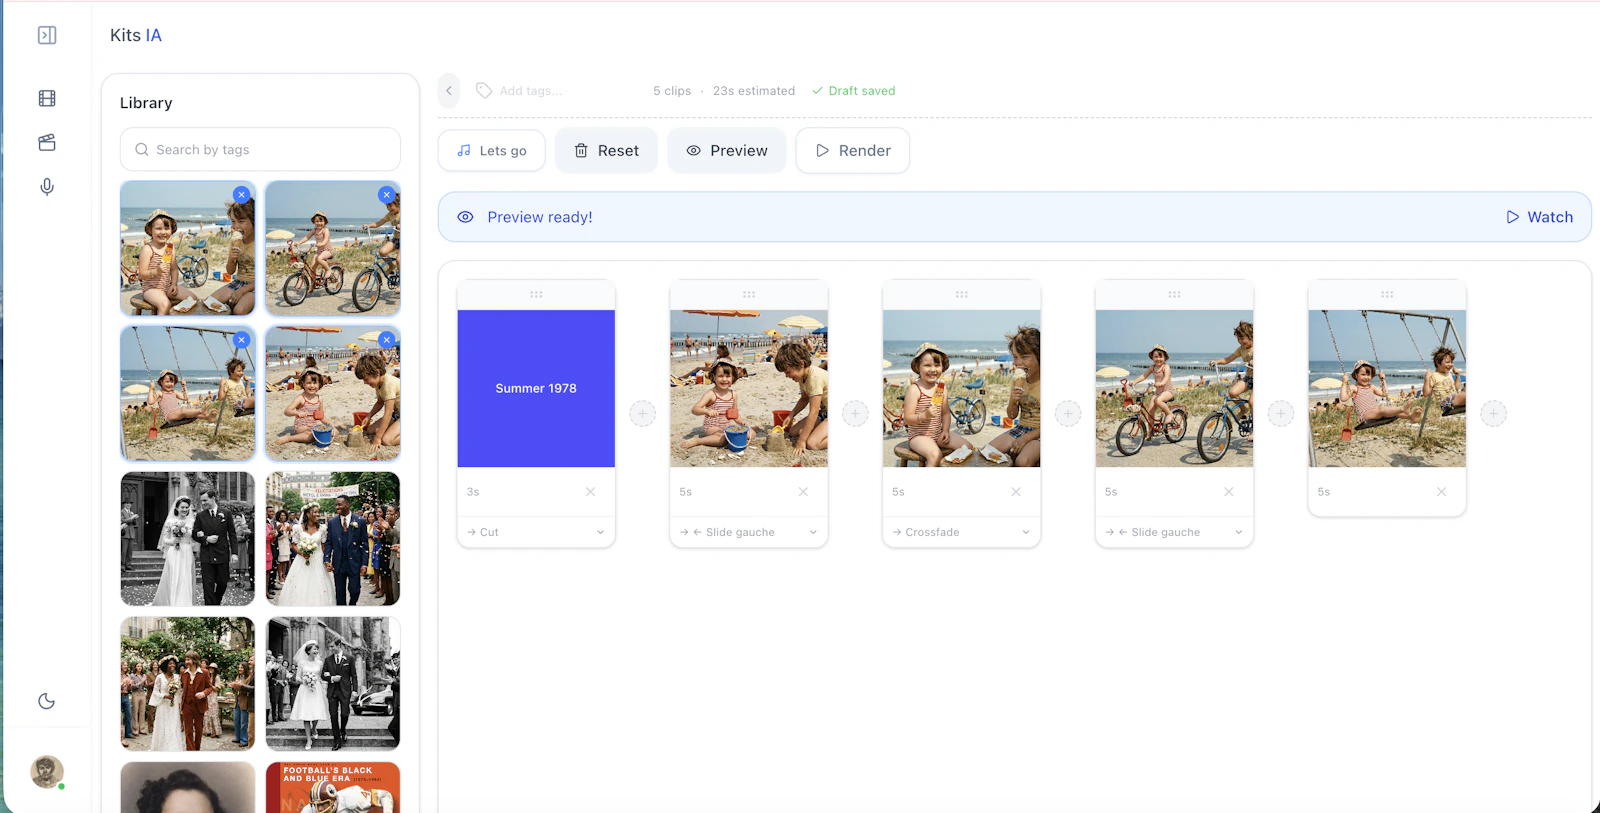Click drag handle on bicycle clip
Image resolution: width=1600 pixels, height=813 pixels.
(x=1174, y=294)
